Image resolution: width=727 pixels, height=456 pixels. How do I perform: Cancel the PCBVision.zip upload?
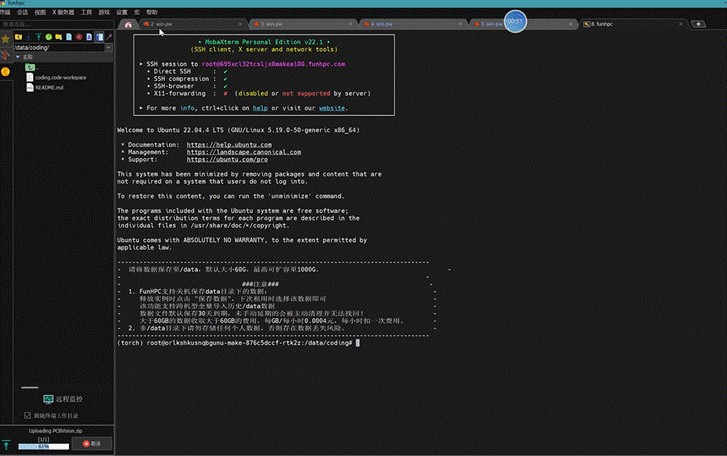92,443
